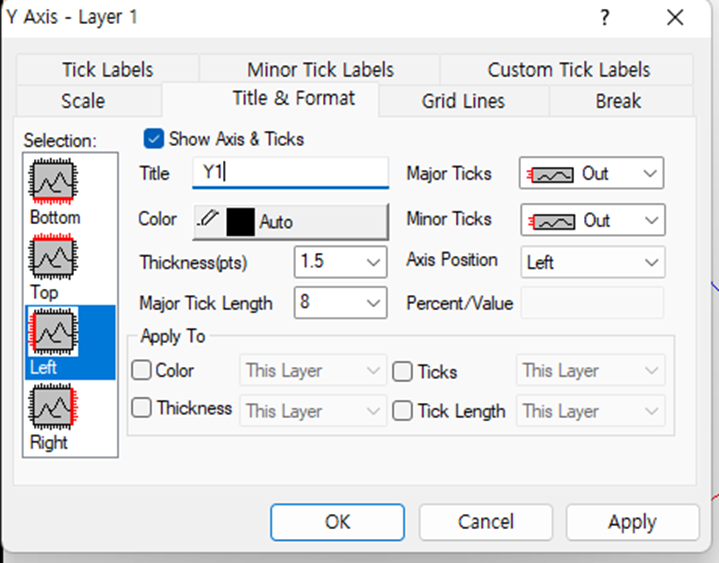The width and height of the screenshot is (719, 563).
Task: Click the help question mark icon
Action: click(605, 18)
